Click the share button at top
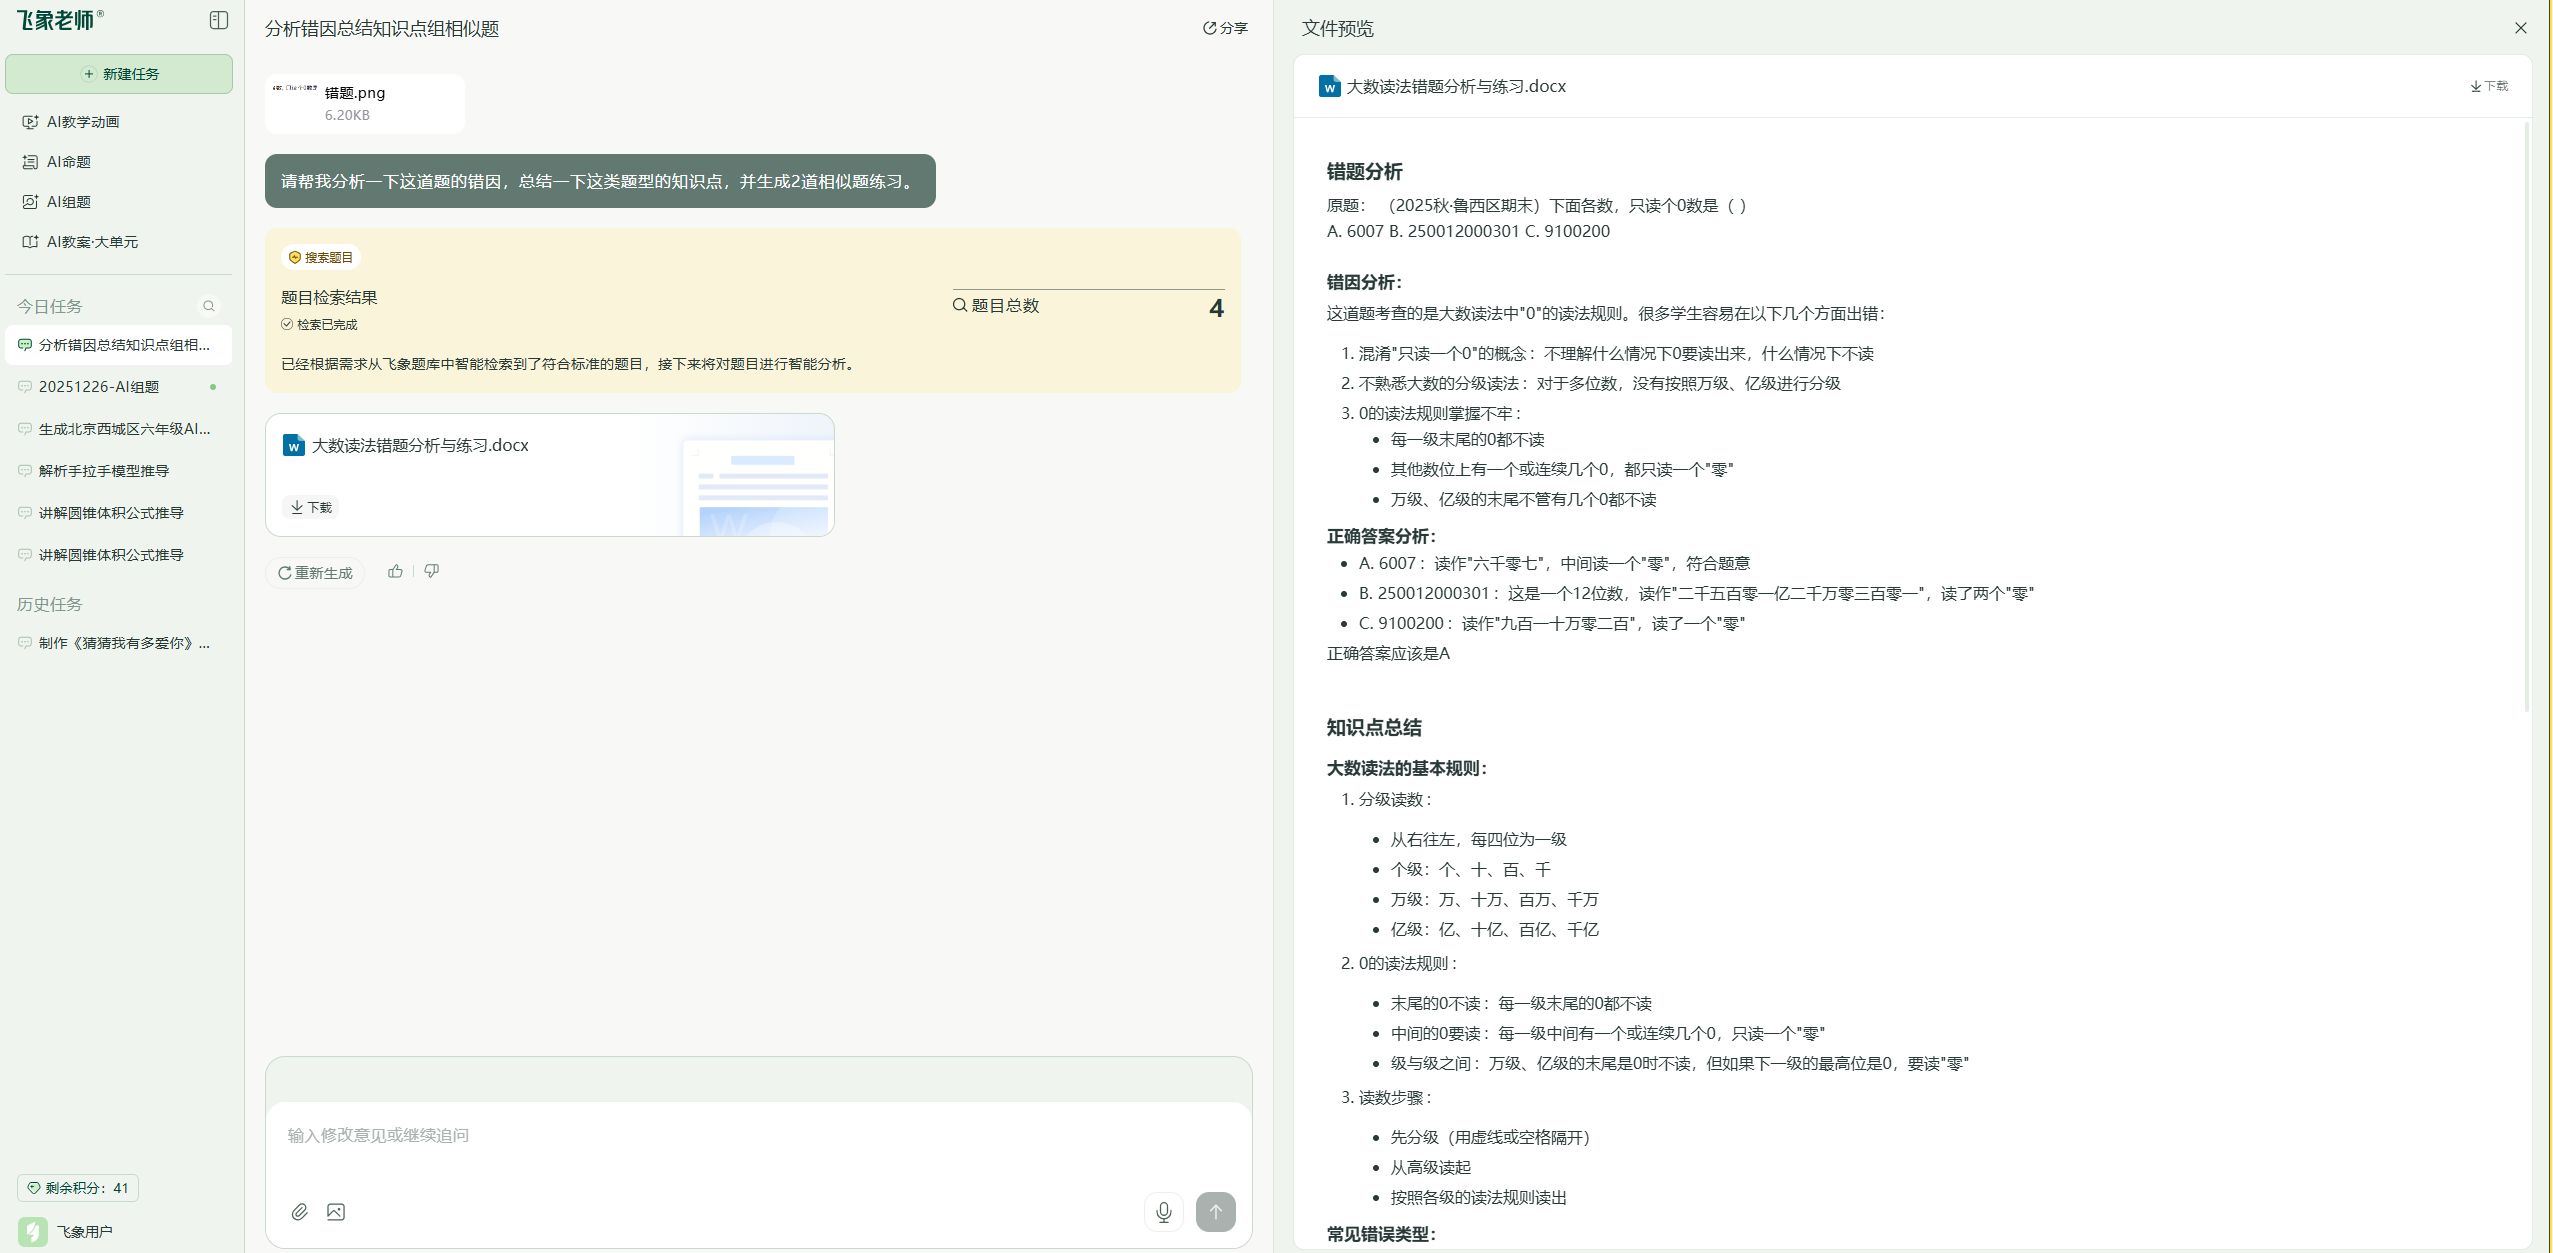 tap(1225, 28)
